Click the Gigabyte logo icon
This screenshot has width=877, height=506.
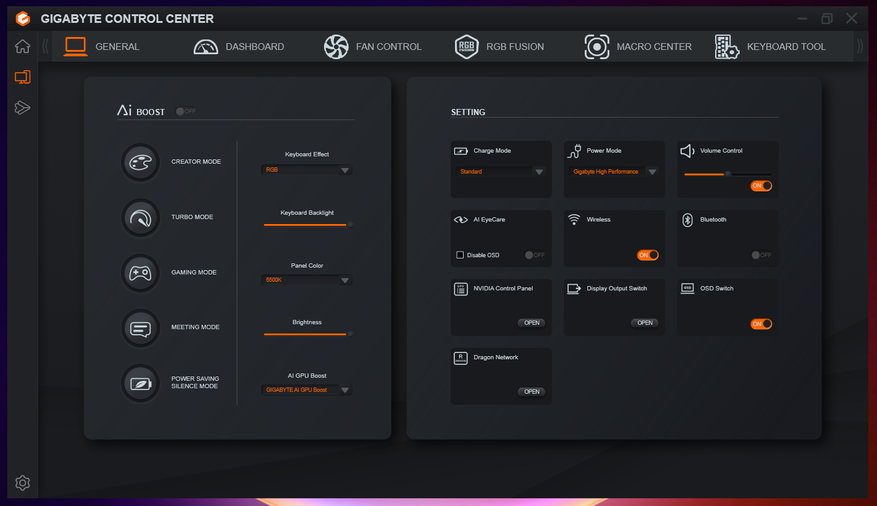tap(22, 18)
